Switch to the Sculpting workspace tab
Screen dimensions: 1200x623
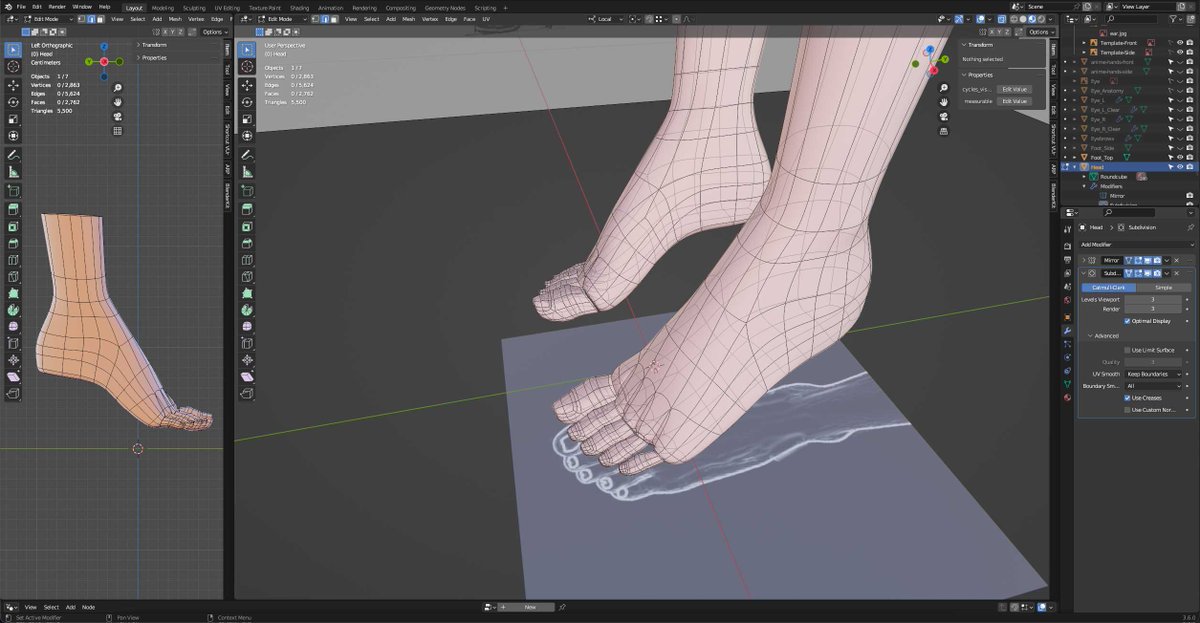[x=192, y=7]
